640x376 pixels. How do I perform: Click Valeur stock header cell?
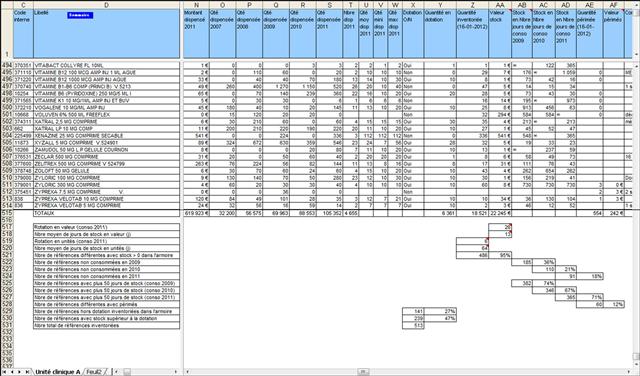[500, 33]
